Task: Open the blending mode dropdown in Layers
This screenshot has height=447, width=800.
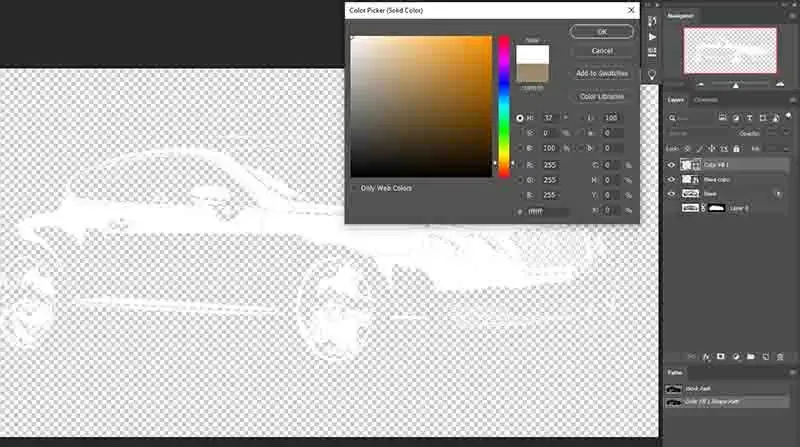Action: pyautogui.click(x=698, y=134)
